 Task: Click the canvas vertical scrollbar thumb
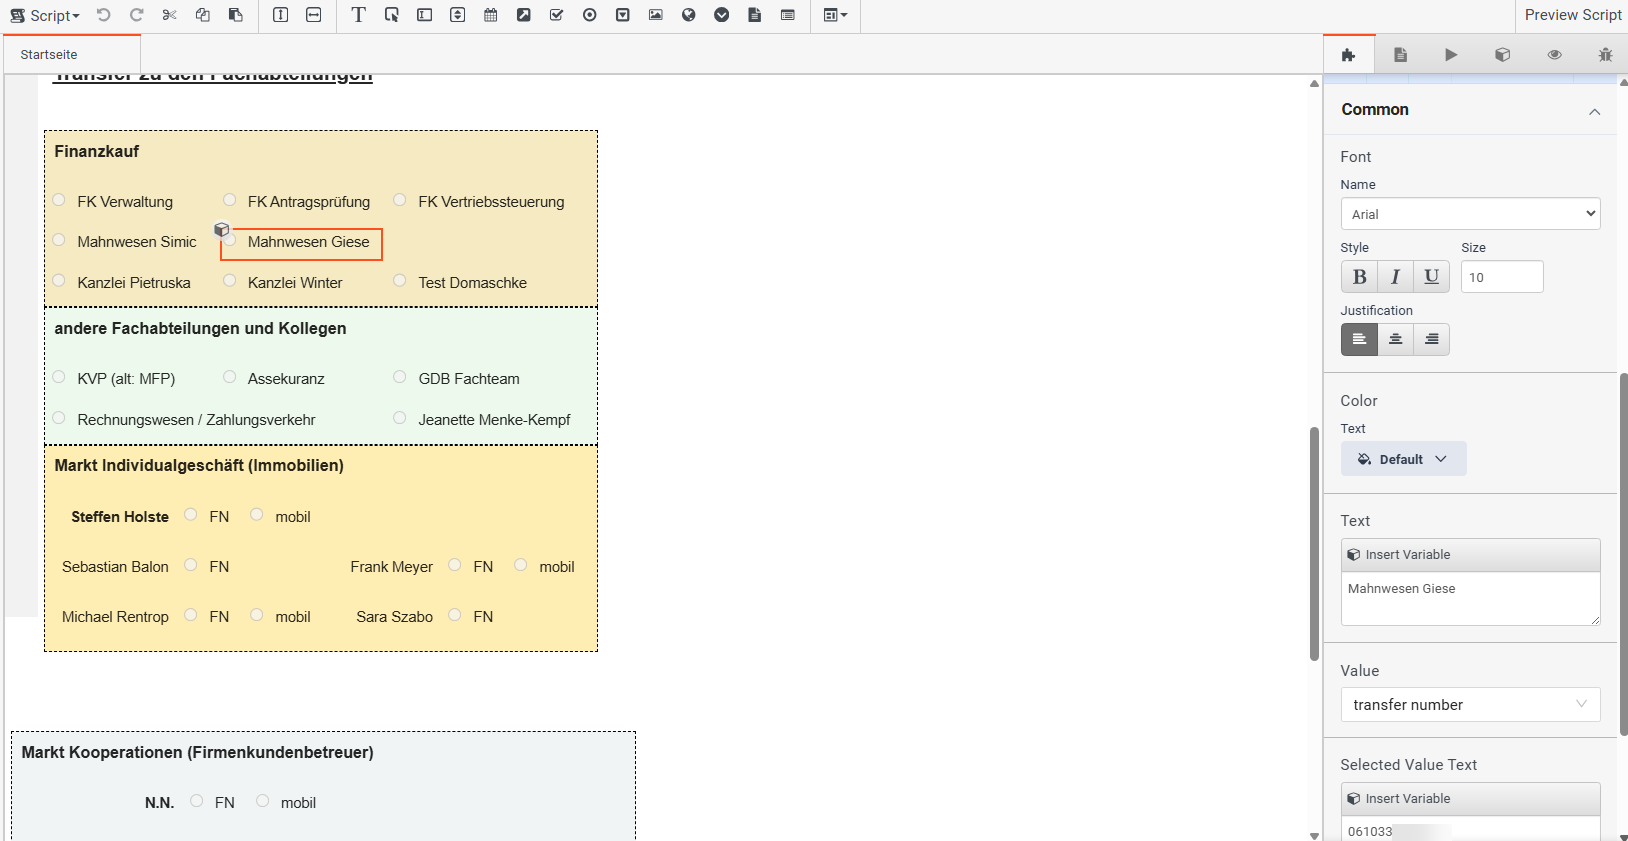(x=1314, y=544)
